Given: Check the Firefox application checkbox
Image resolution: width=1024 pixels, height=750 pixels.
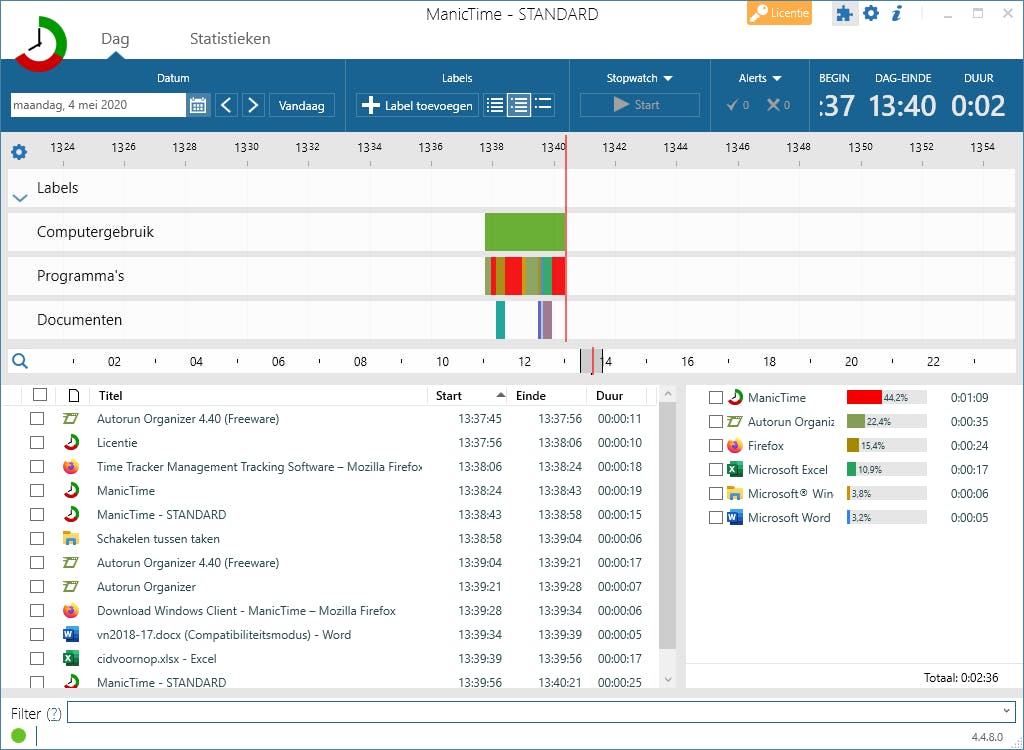Looking at the screenshot, I should (x=716, y=446).
